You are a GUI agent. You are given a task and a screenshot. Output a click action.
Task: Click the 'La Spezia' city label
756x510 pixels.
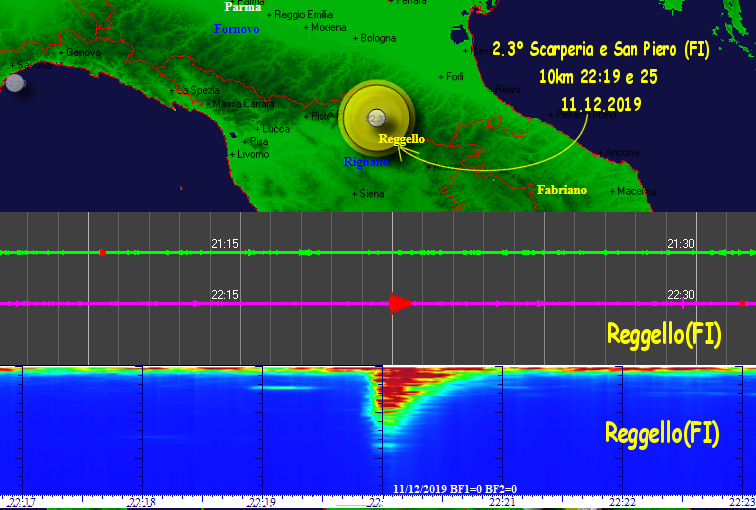[x=198, y=90]
